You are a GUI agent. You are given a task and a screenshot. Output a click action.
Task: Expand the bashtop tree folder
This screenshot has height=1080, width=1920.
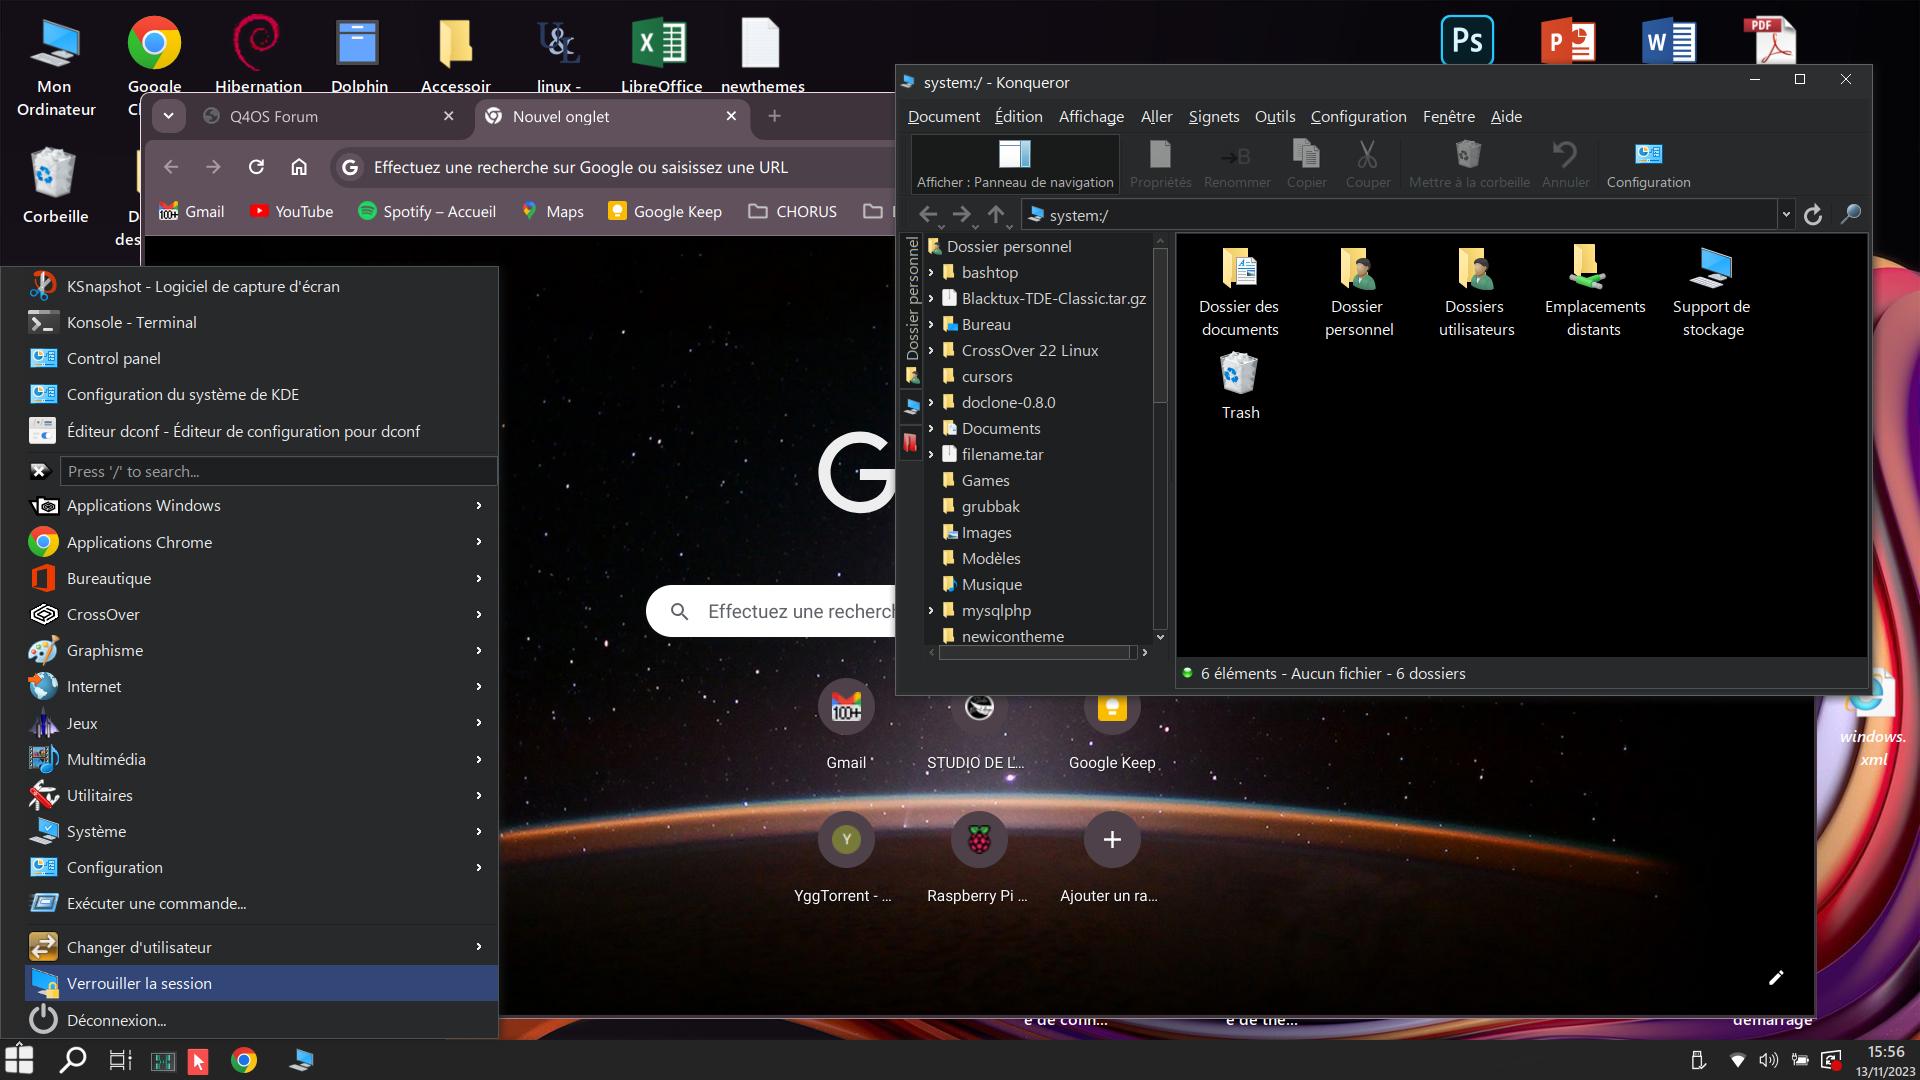931,272
